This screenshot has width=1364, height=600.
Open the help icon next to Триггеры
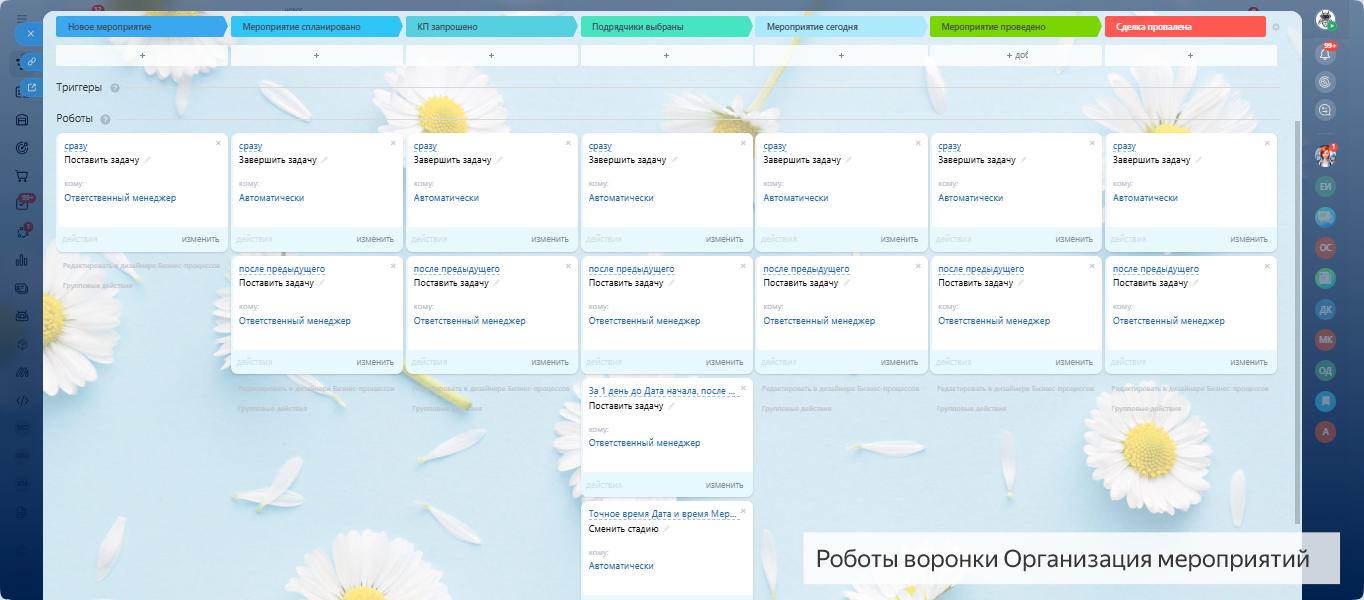pyautogui.click(x=115, y=88)
